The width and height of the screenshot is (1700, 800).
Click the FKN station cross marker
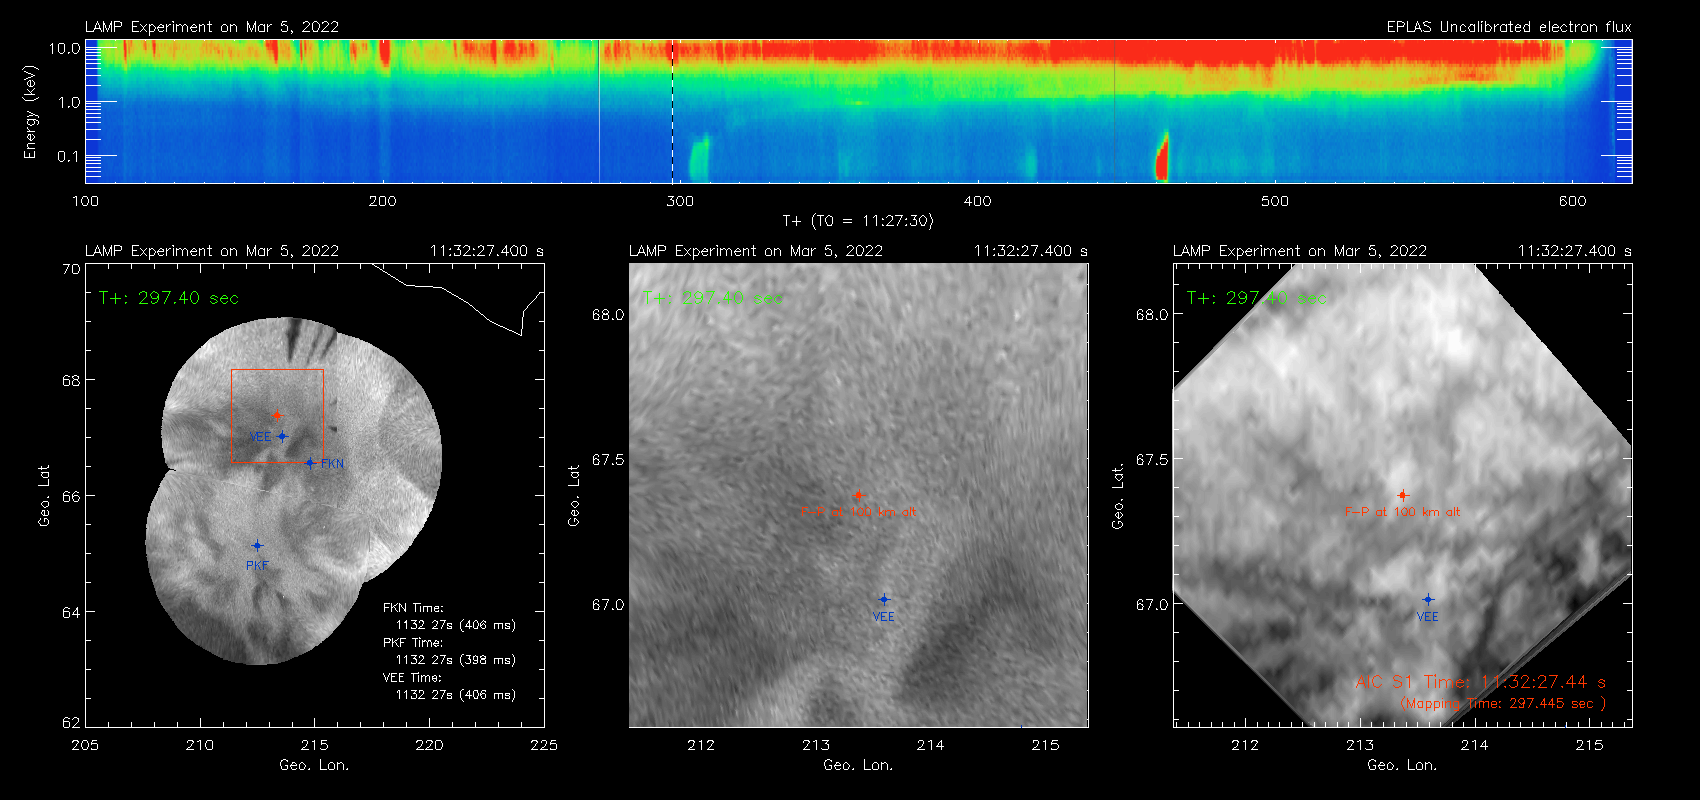[310, 463]
